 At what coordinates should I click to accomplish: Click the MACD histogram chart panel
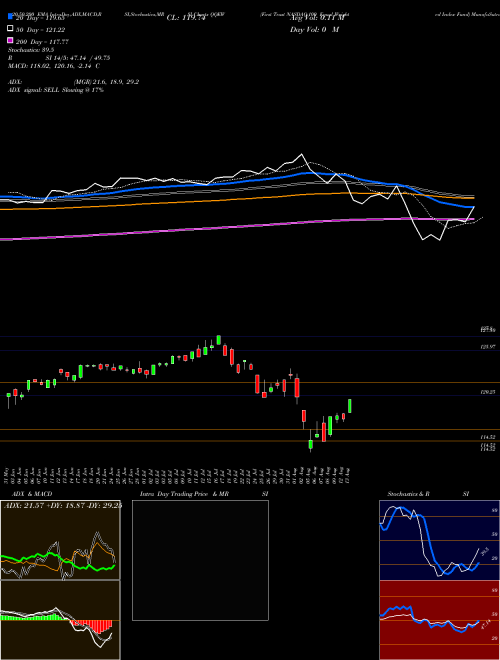click(60, 620)
